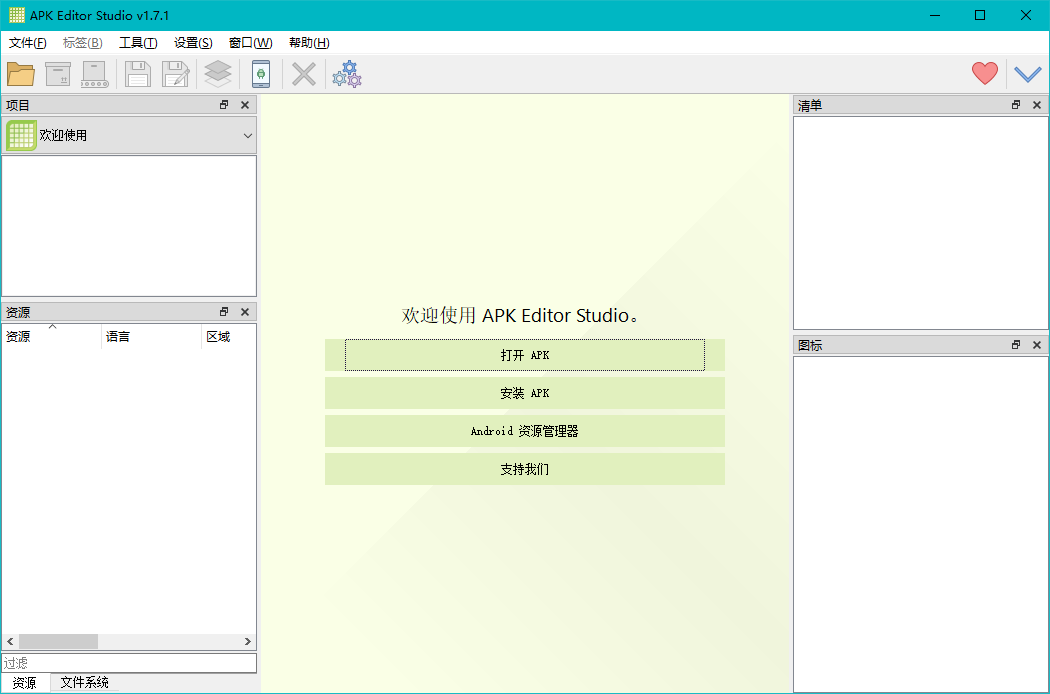Click the 支持我们 button

(x=525, y=470)
